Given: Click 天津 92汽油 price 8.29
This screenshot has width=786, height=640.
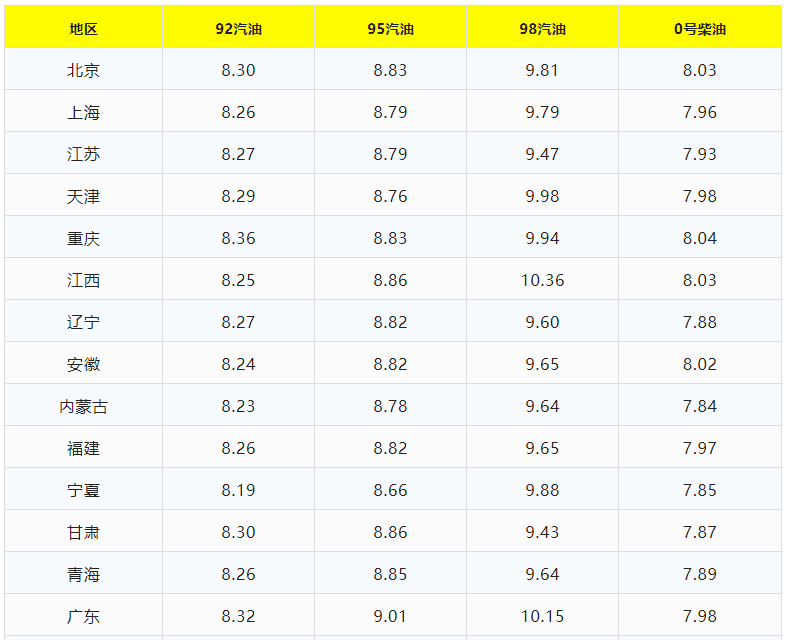Looking at the screenshot, I should (x=239, y=196).
